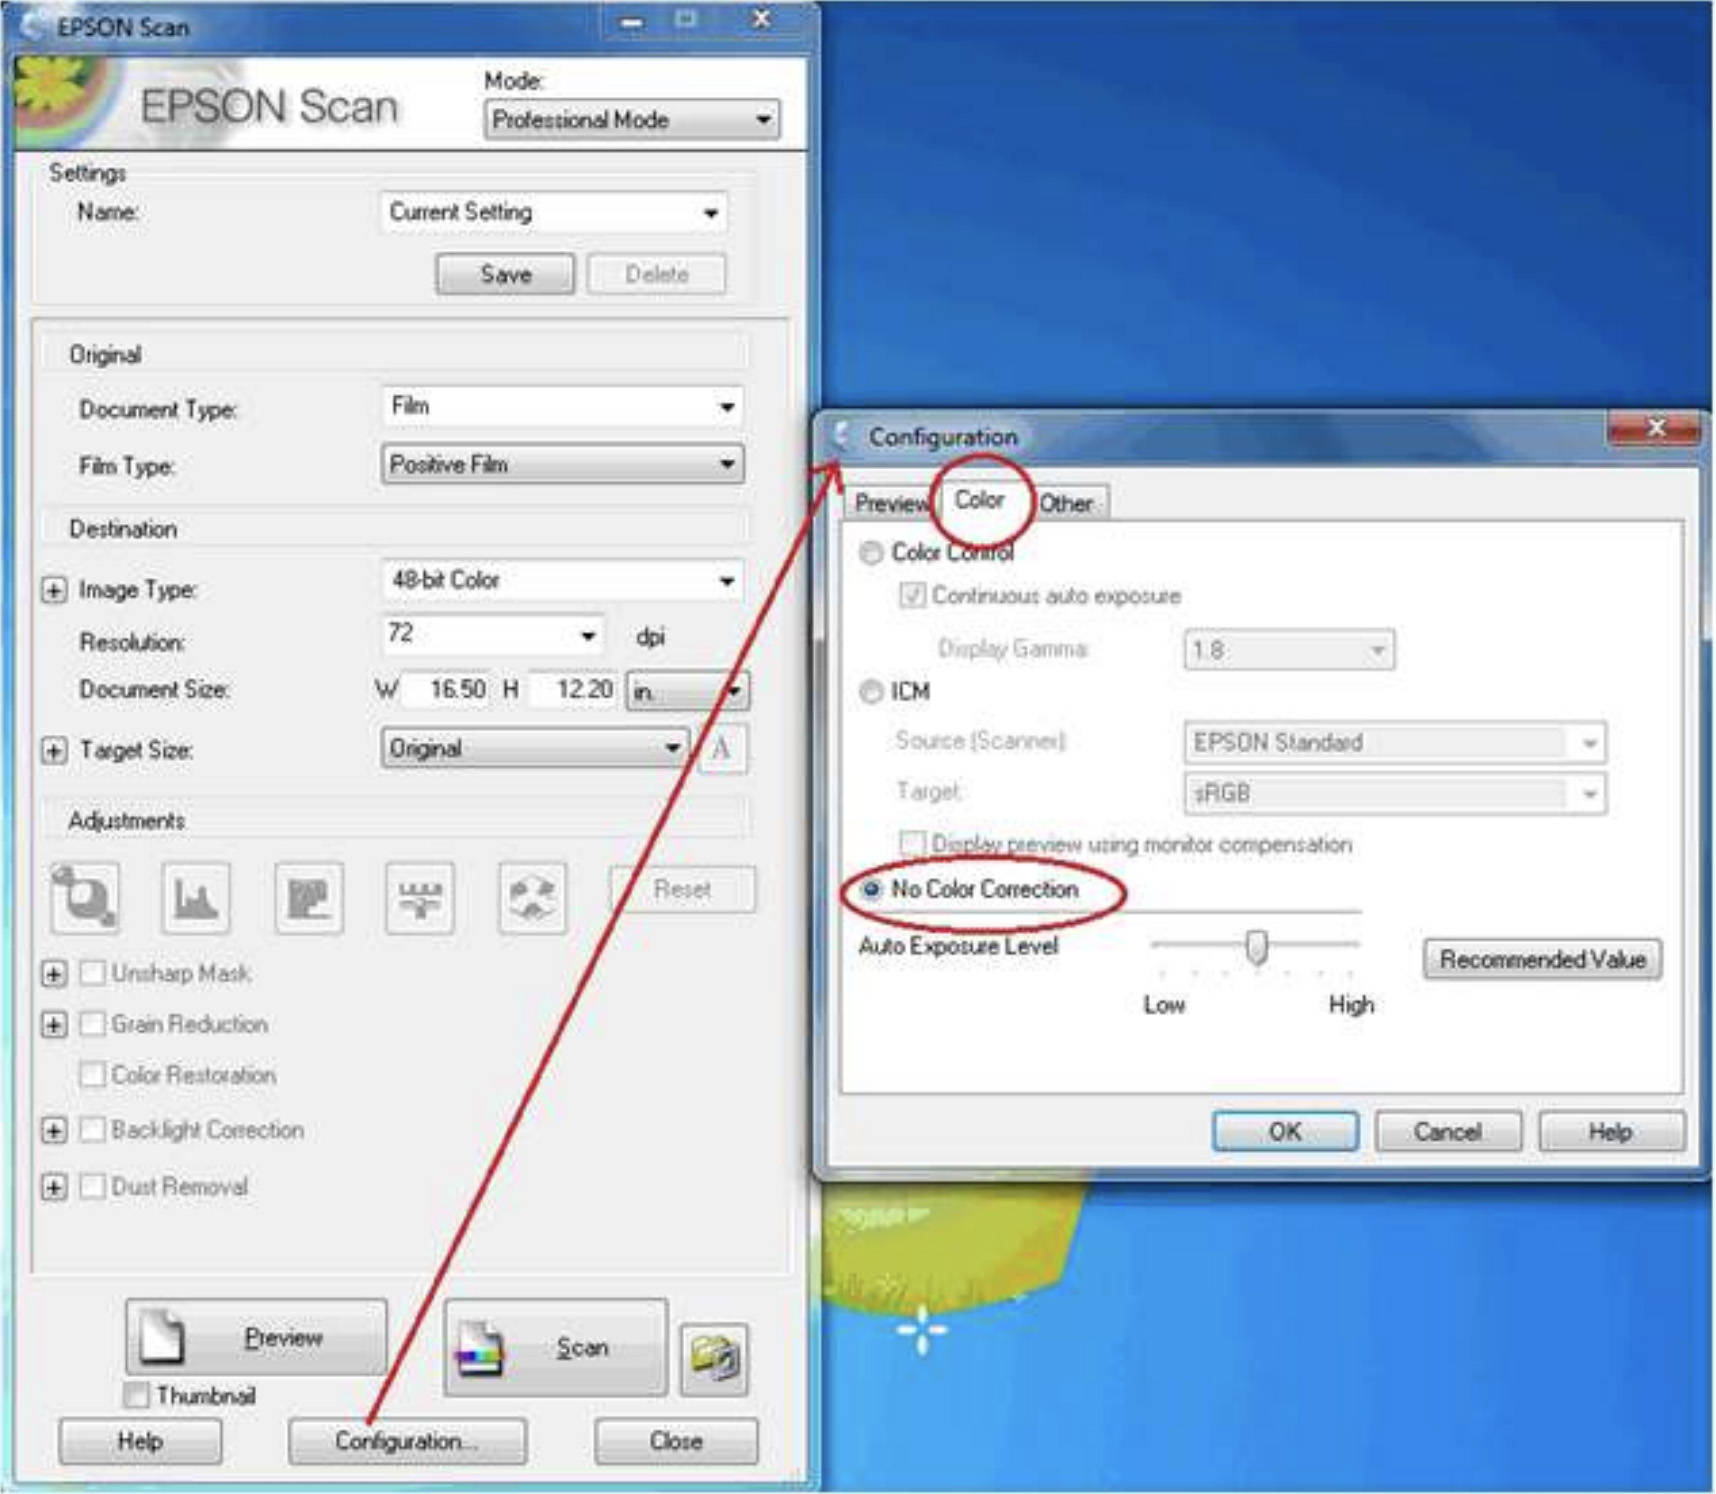Expand the Grain Reduction options
This screenshot has height=1494, width=1716.
tap(54, 1024)
